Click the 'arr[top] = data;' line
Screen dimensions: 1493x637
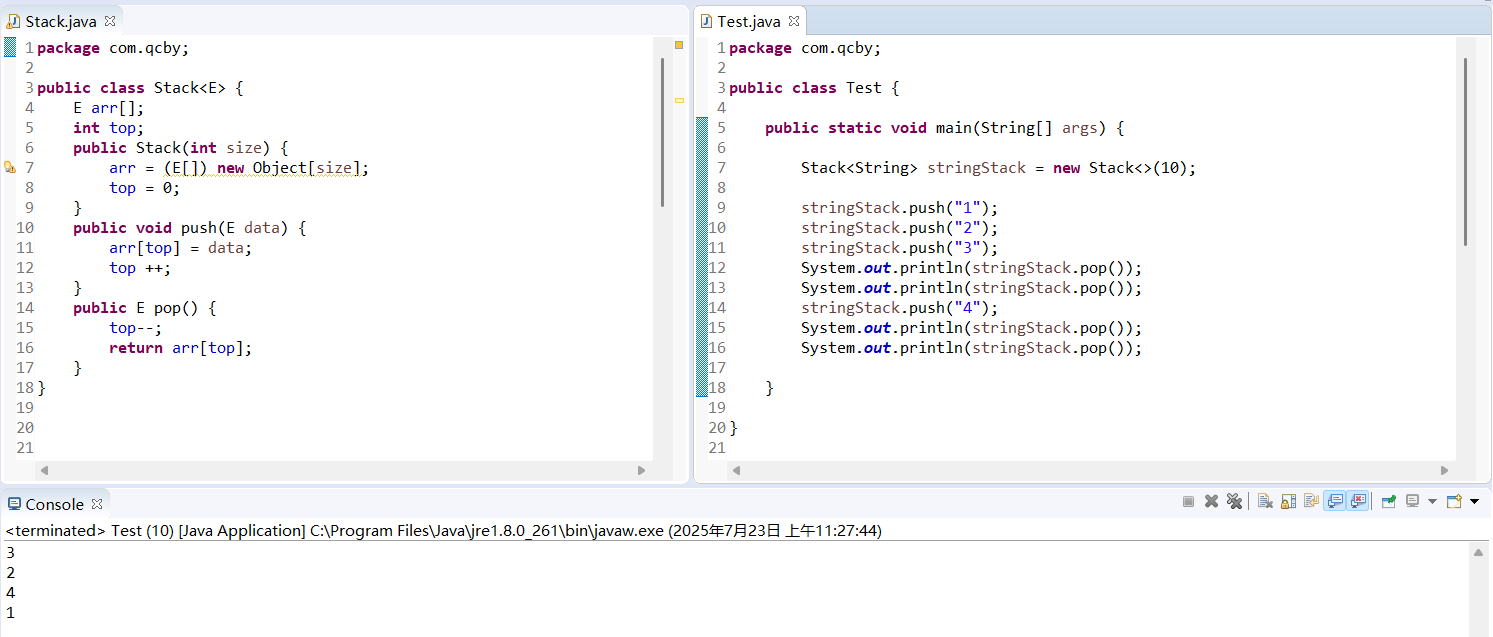click(x=180, y=248)
